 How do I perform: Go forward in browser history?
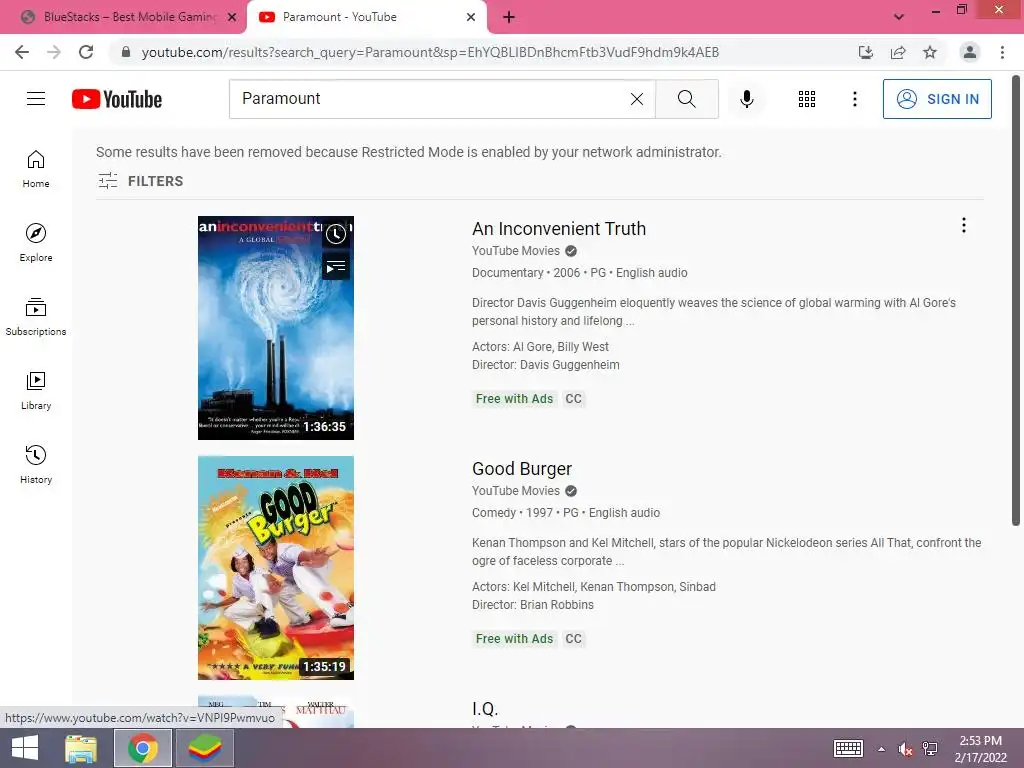pyautogui.click(x=54, y=52)
